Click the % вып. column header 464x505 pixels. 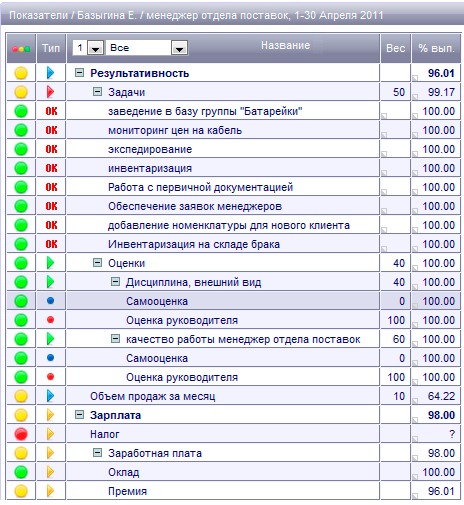pos(436,48)
